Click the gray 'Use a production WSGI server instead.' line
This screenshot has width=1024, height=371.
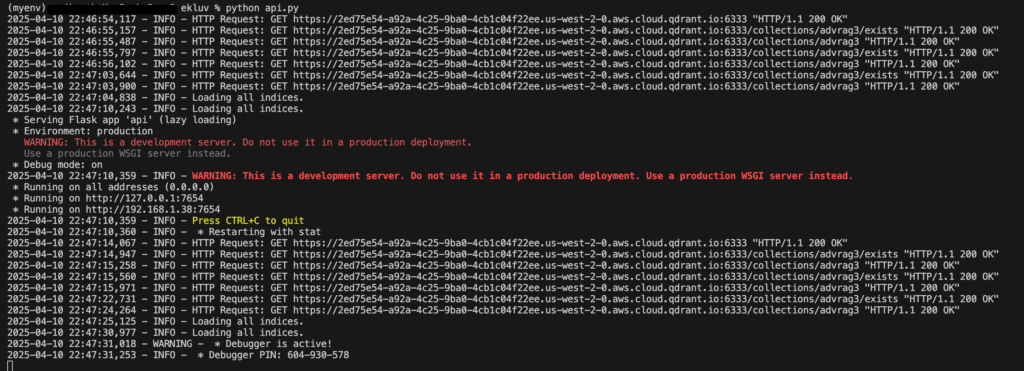127,153
